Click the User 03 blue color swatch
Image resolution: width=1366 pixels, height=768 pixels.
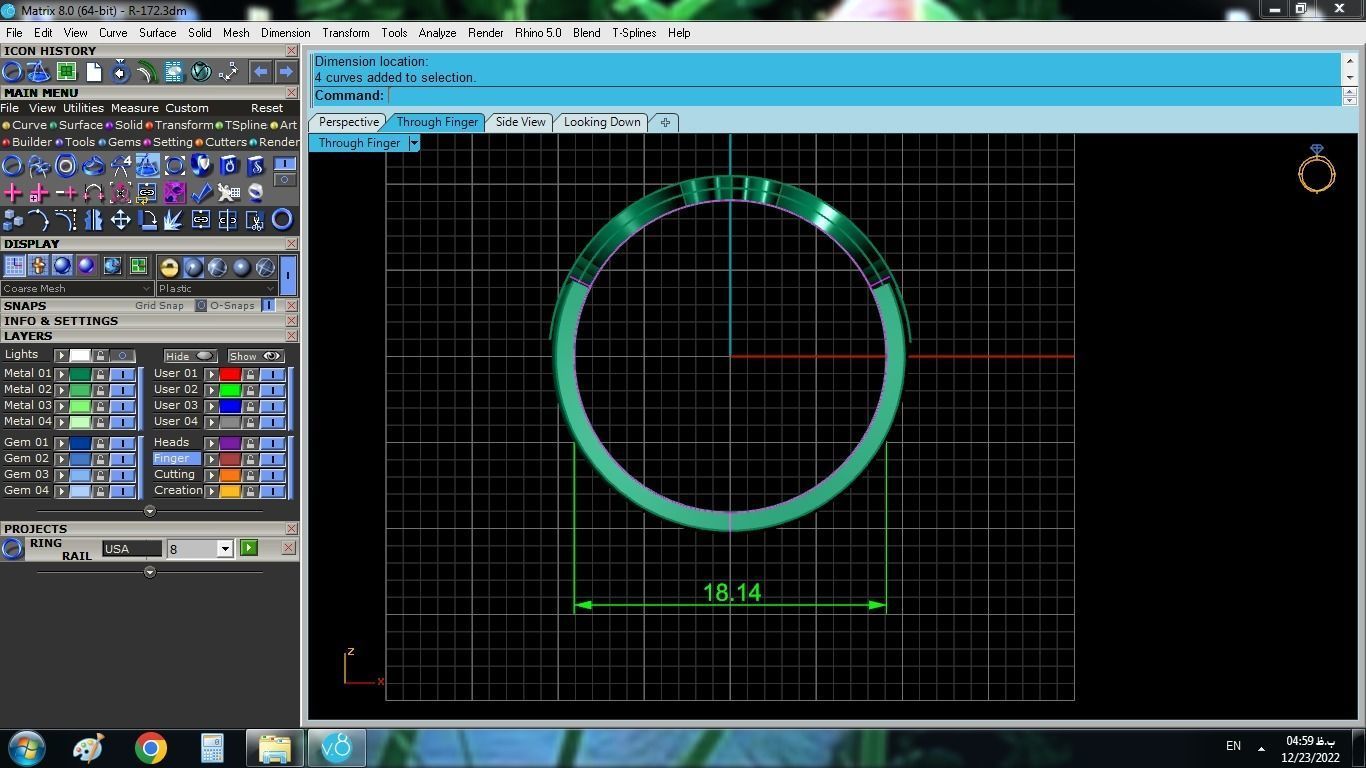[x=230, y=406]
